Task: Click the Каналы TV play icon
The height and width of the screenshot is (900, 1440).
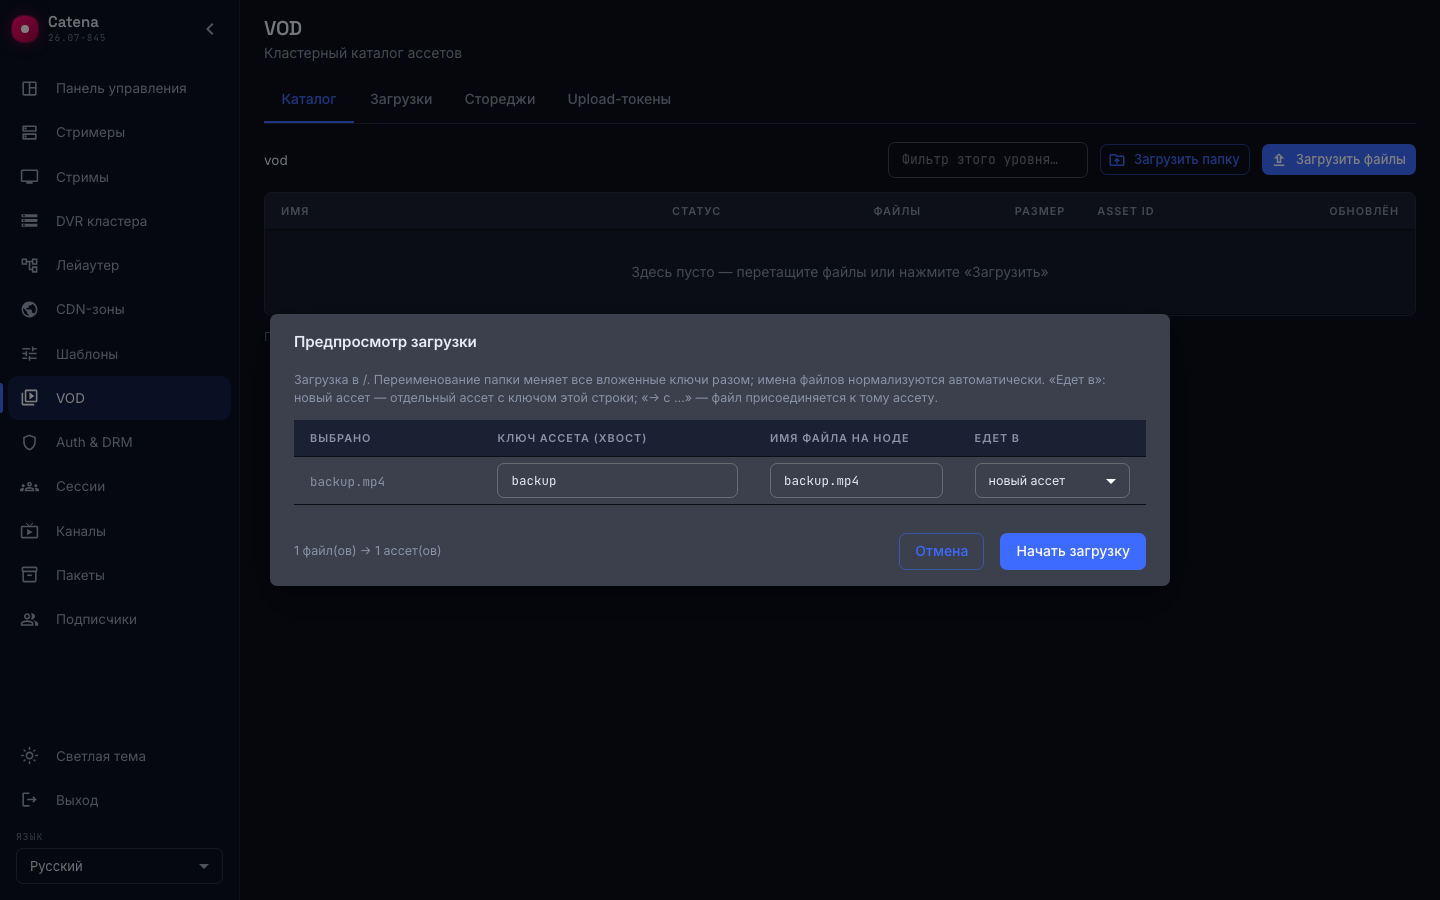Action: (30, 531)
